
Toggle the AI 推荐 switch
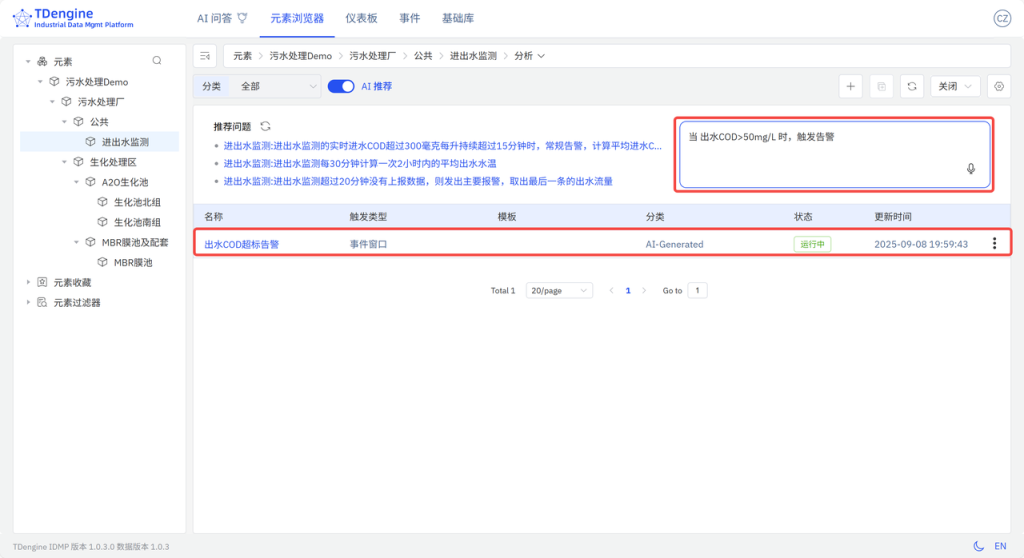coord(341,86)
